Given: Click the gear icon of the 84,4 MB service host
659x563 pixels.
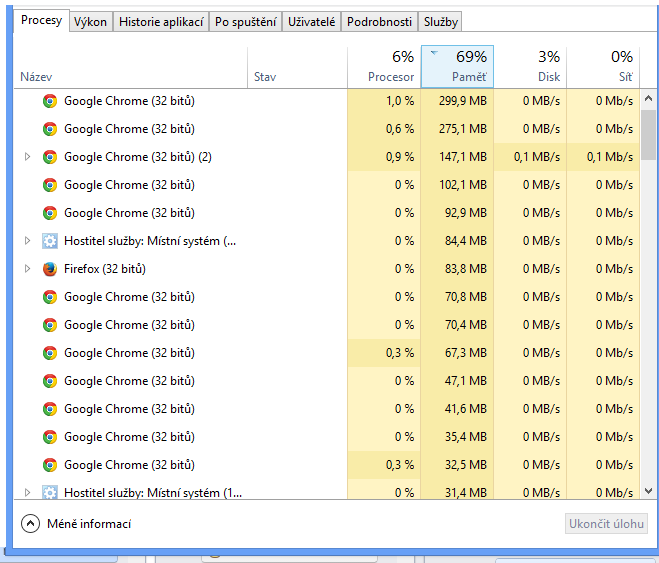Looking at the screenshot, I should pos(50,241).
